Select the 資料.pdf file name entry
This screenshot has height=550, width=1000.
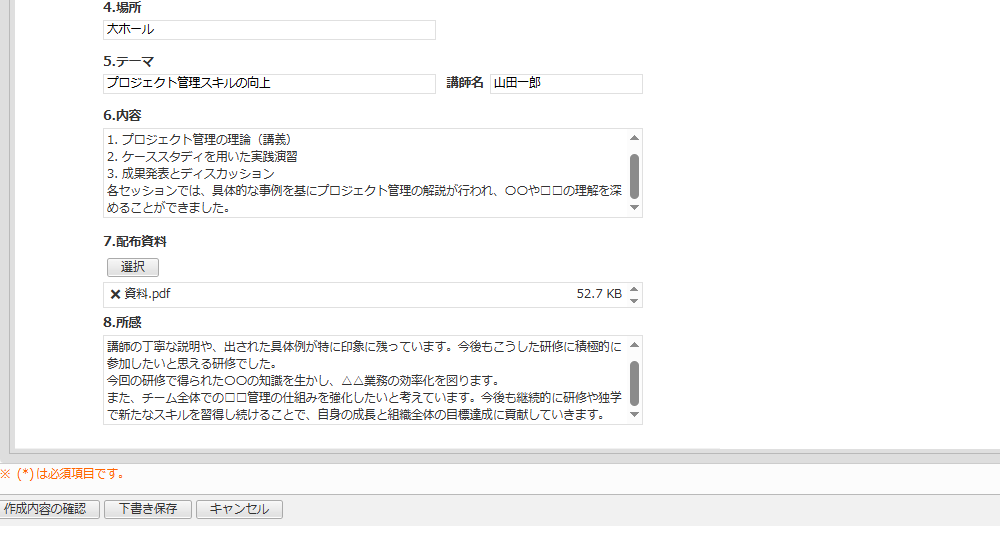pyautogui.click(x=147, y=294)
